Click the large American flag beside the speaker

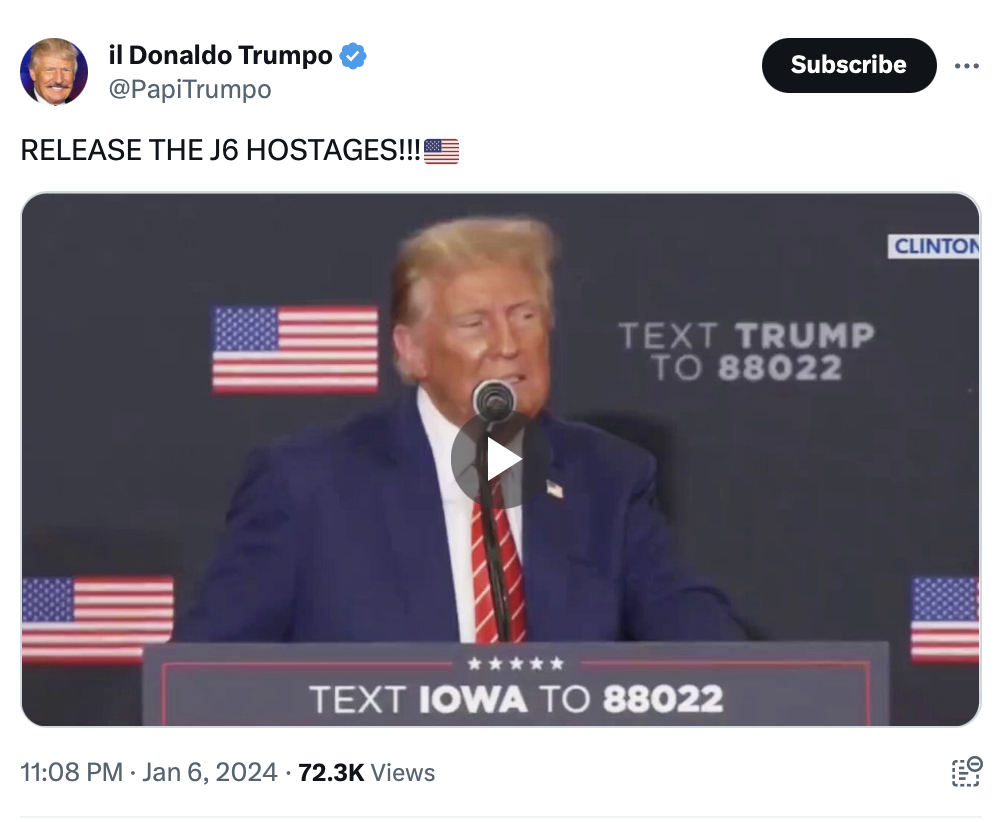[295, 349]
